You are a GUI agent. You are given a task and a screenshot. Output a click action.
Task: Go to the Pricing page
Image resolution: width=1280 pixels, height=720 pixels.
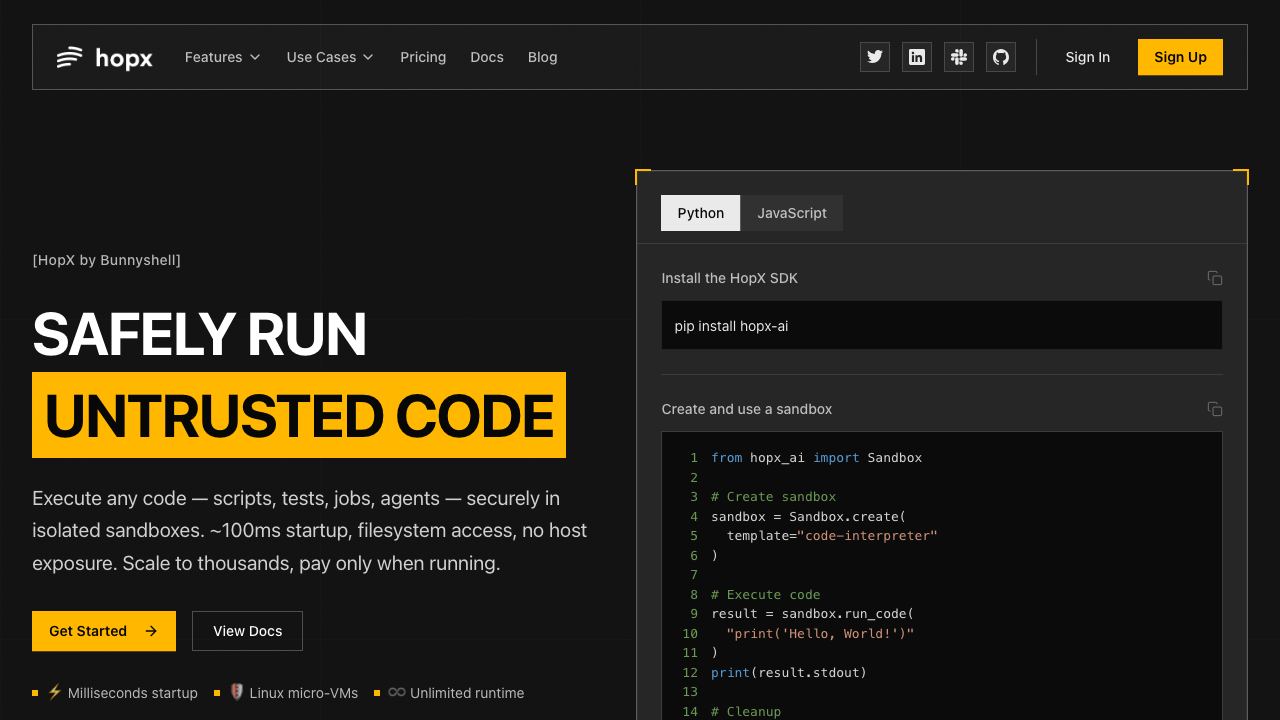click(x=423, y=57)
